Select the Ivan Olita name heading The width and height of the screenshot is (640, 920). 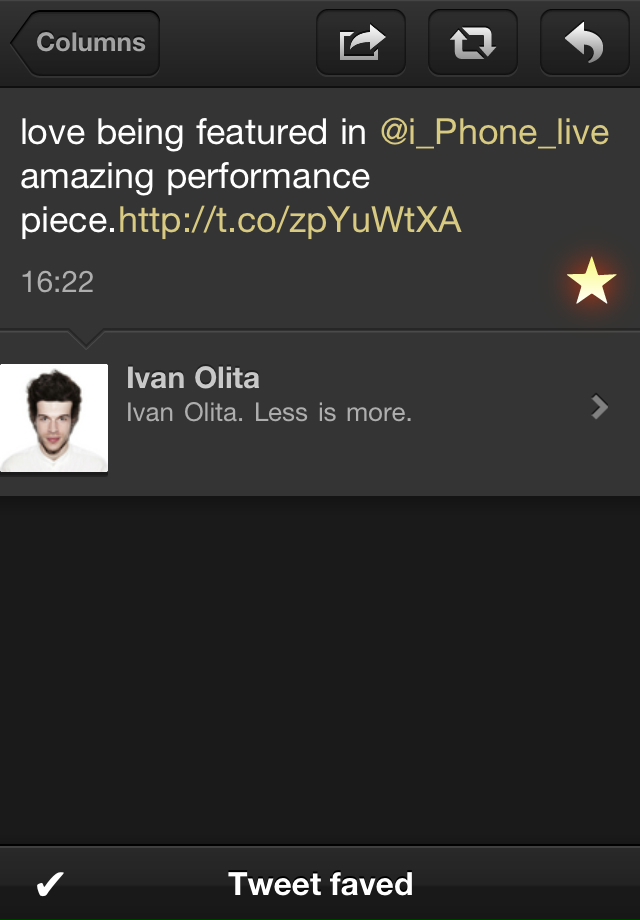pyautogui.click(x=193, y=378)
